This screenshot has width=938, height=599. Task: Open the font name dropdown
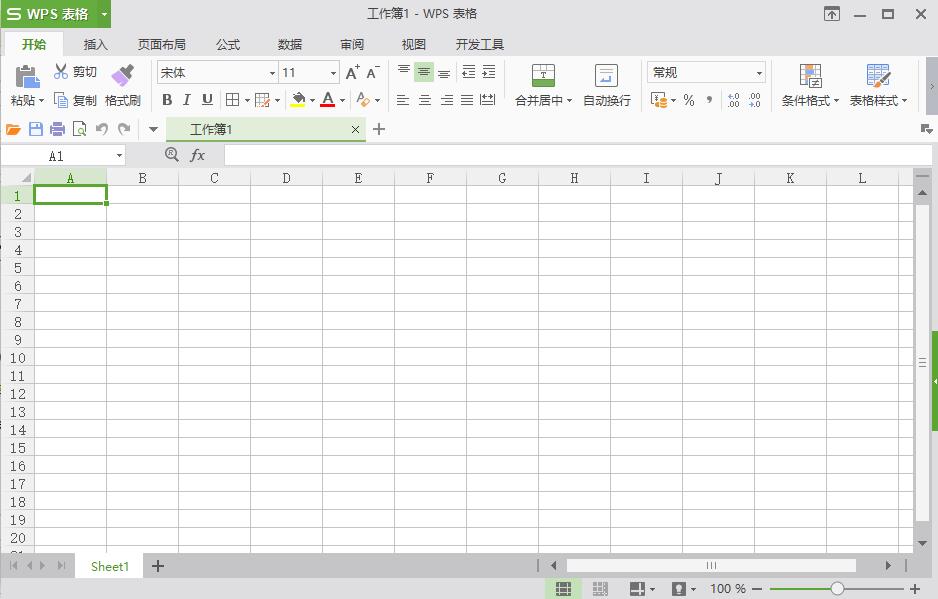[x=274, y=71]
